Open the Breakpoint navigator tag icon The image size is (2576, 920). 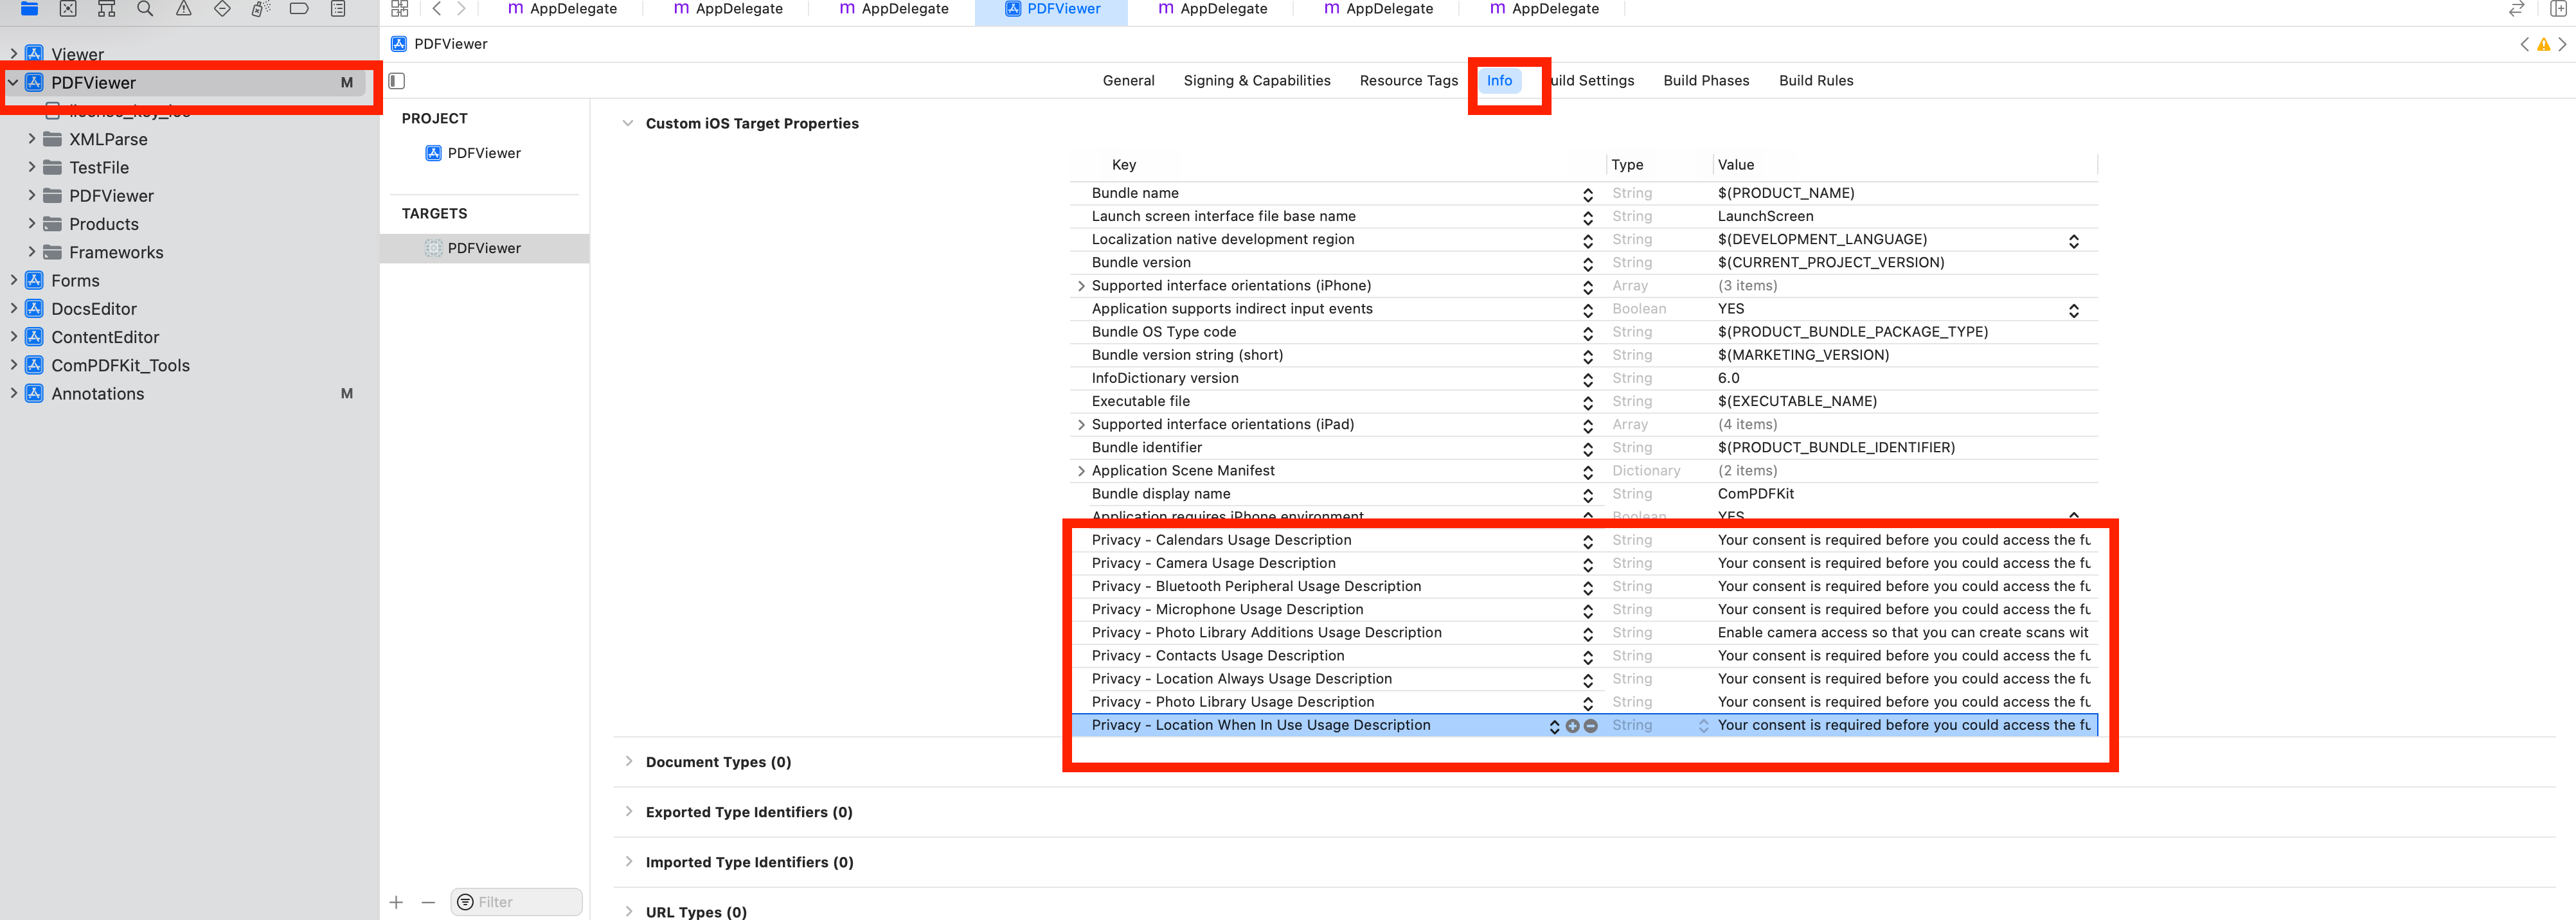299,9
